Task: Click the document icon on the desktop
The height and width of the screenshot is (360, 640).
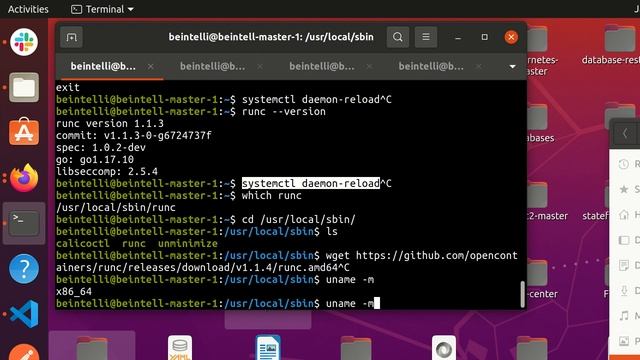Action: 268,348
